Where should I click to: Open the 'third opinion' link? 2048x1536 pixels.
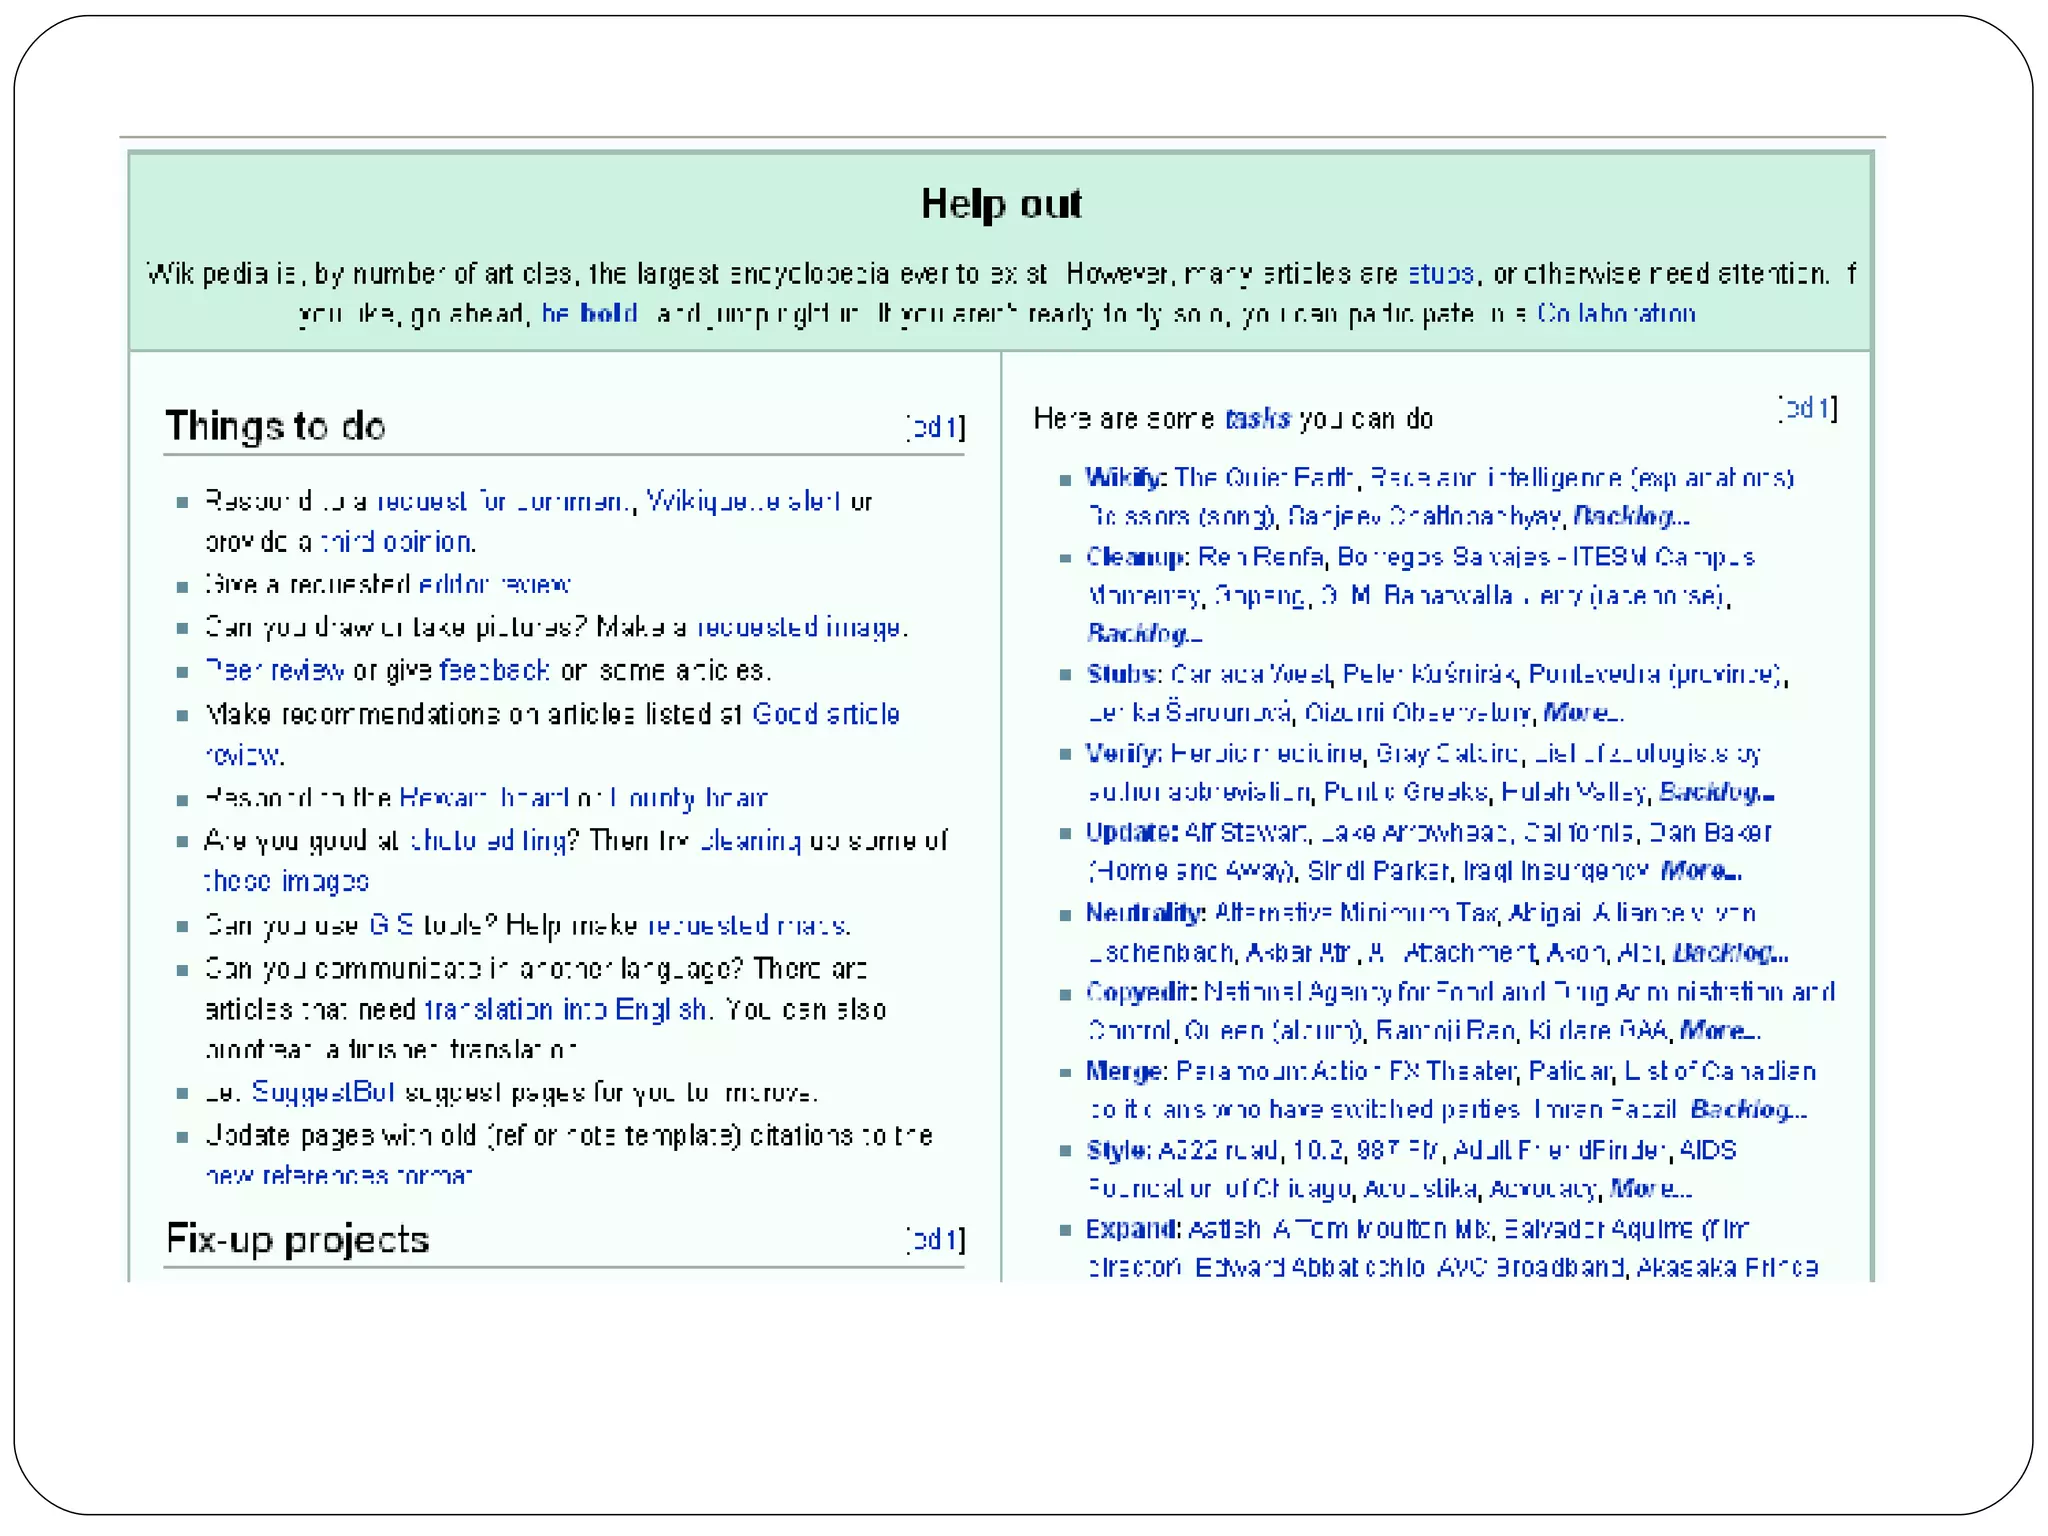pyautogui.click(x=397, y=542)
